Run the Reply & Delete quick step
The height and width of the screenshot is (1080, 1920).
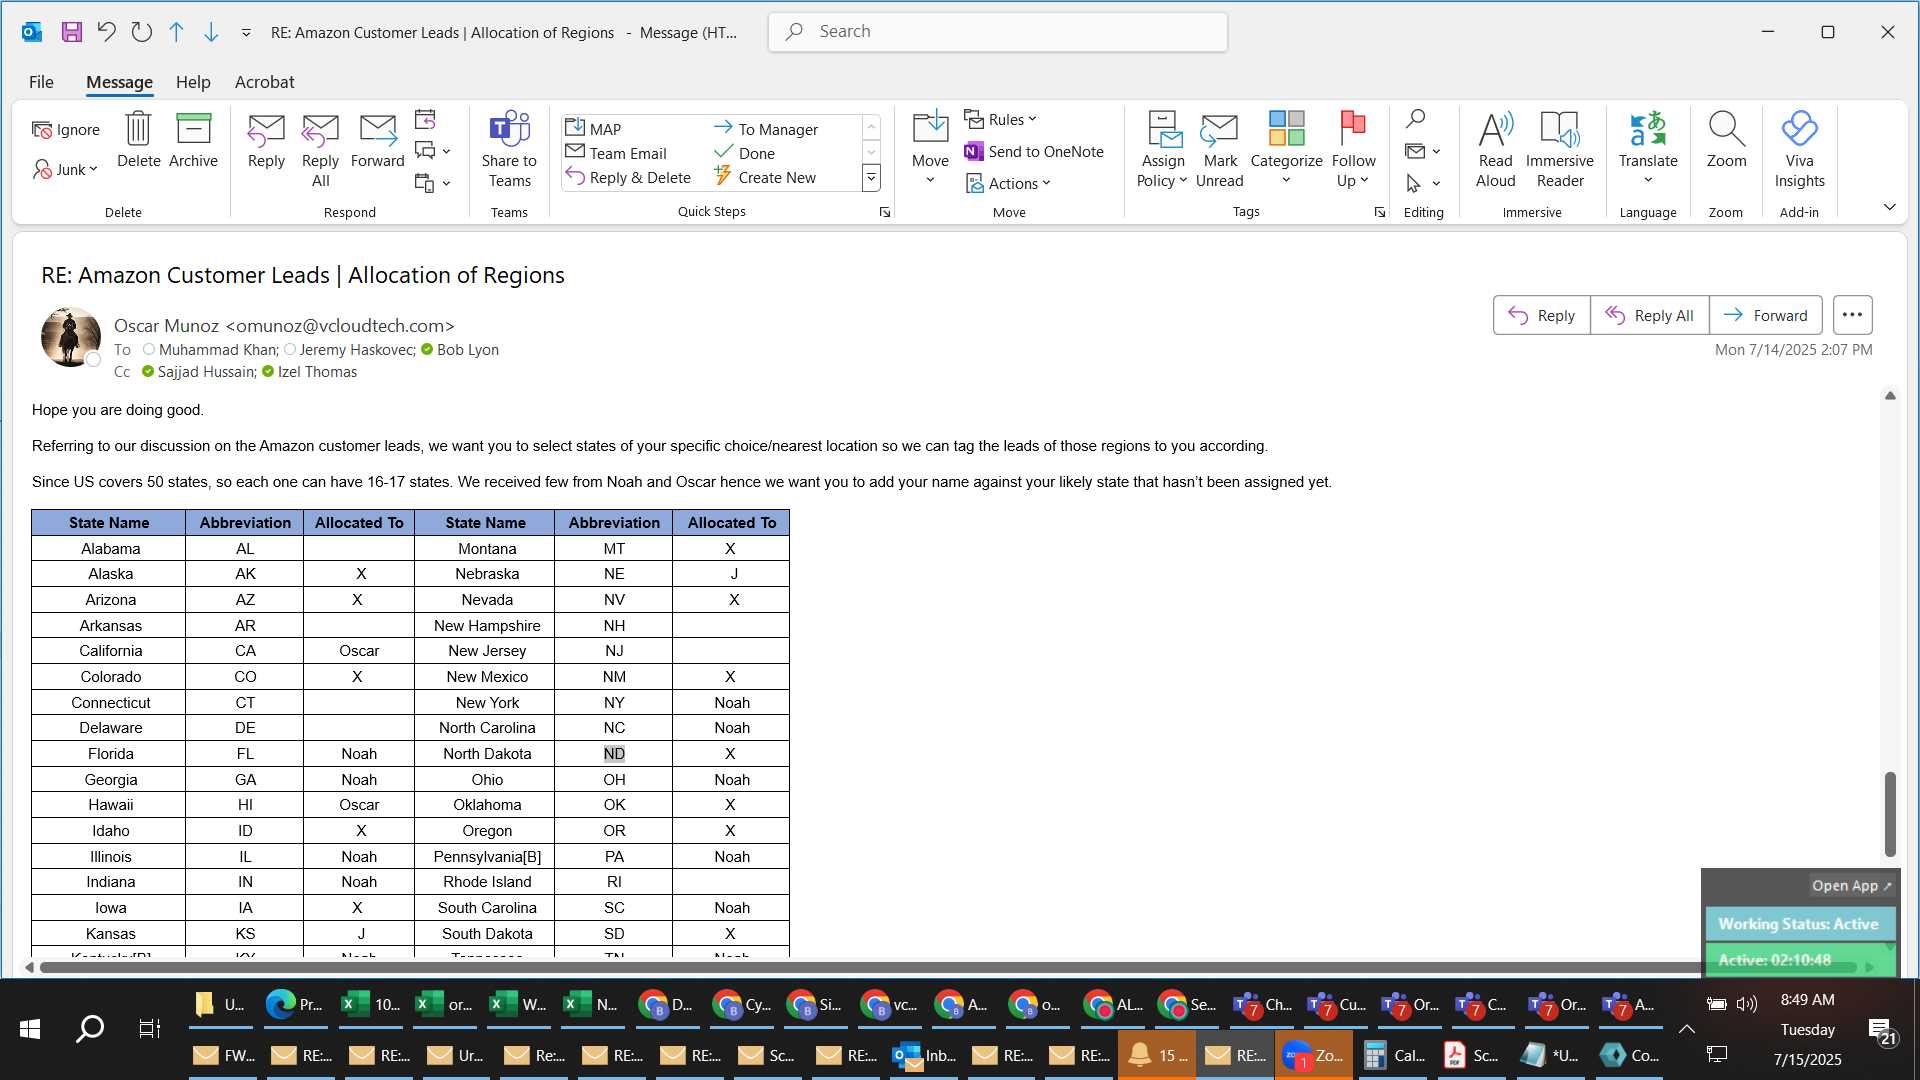point(628,177)
